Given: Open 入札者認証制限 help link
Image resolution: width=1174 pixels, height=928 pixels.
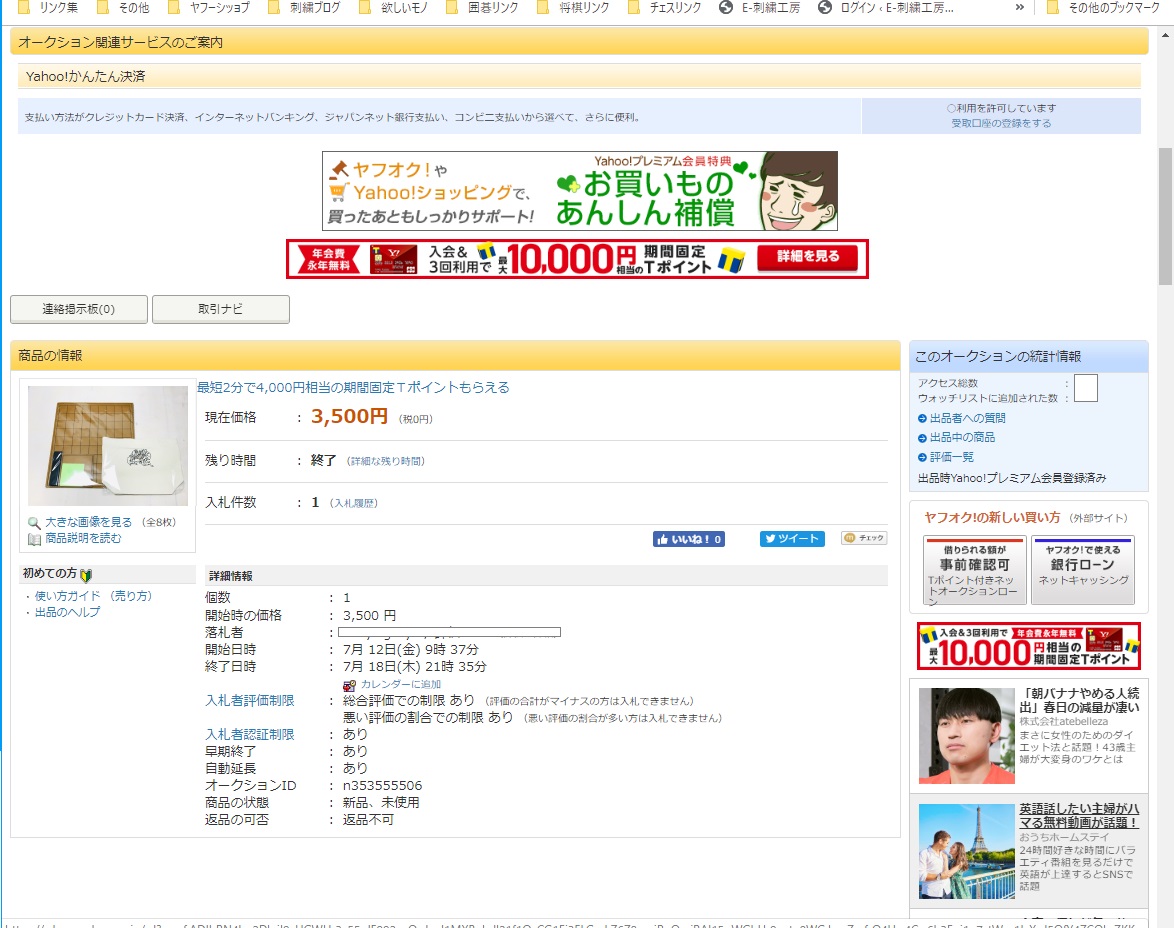Looking at the screenshot, I should [250, 735].
